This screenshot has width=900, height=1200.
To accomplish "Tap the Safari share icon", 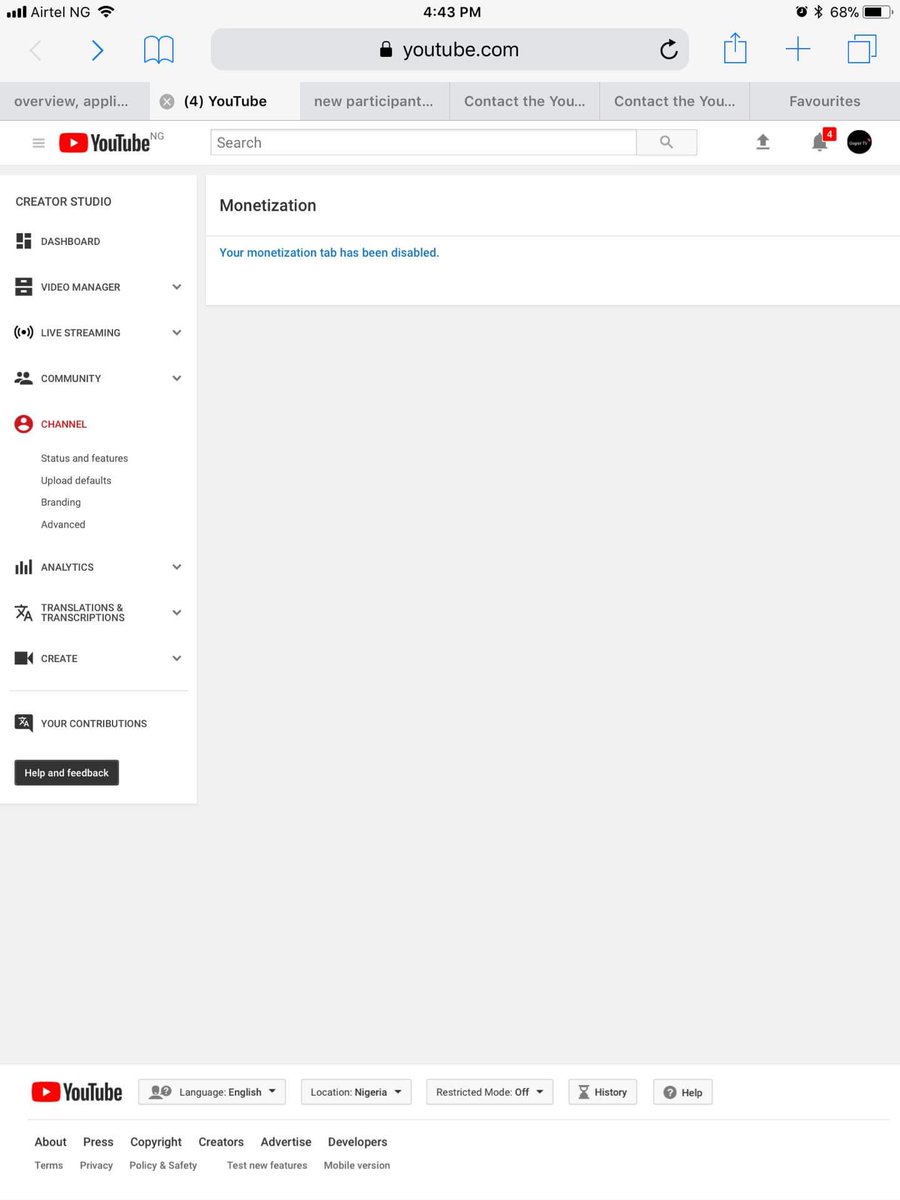I will point(735,48).
